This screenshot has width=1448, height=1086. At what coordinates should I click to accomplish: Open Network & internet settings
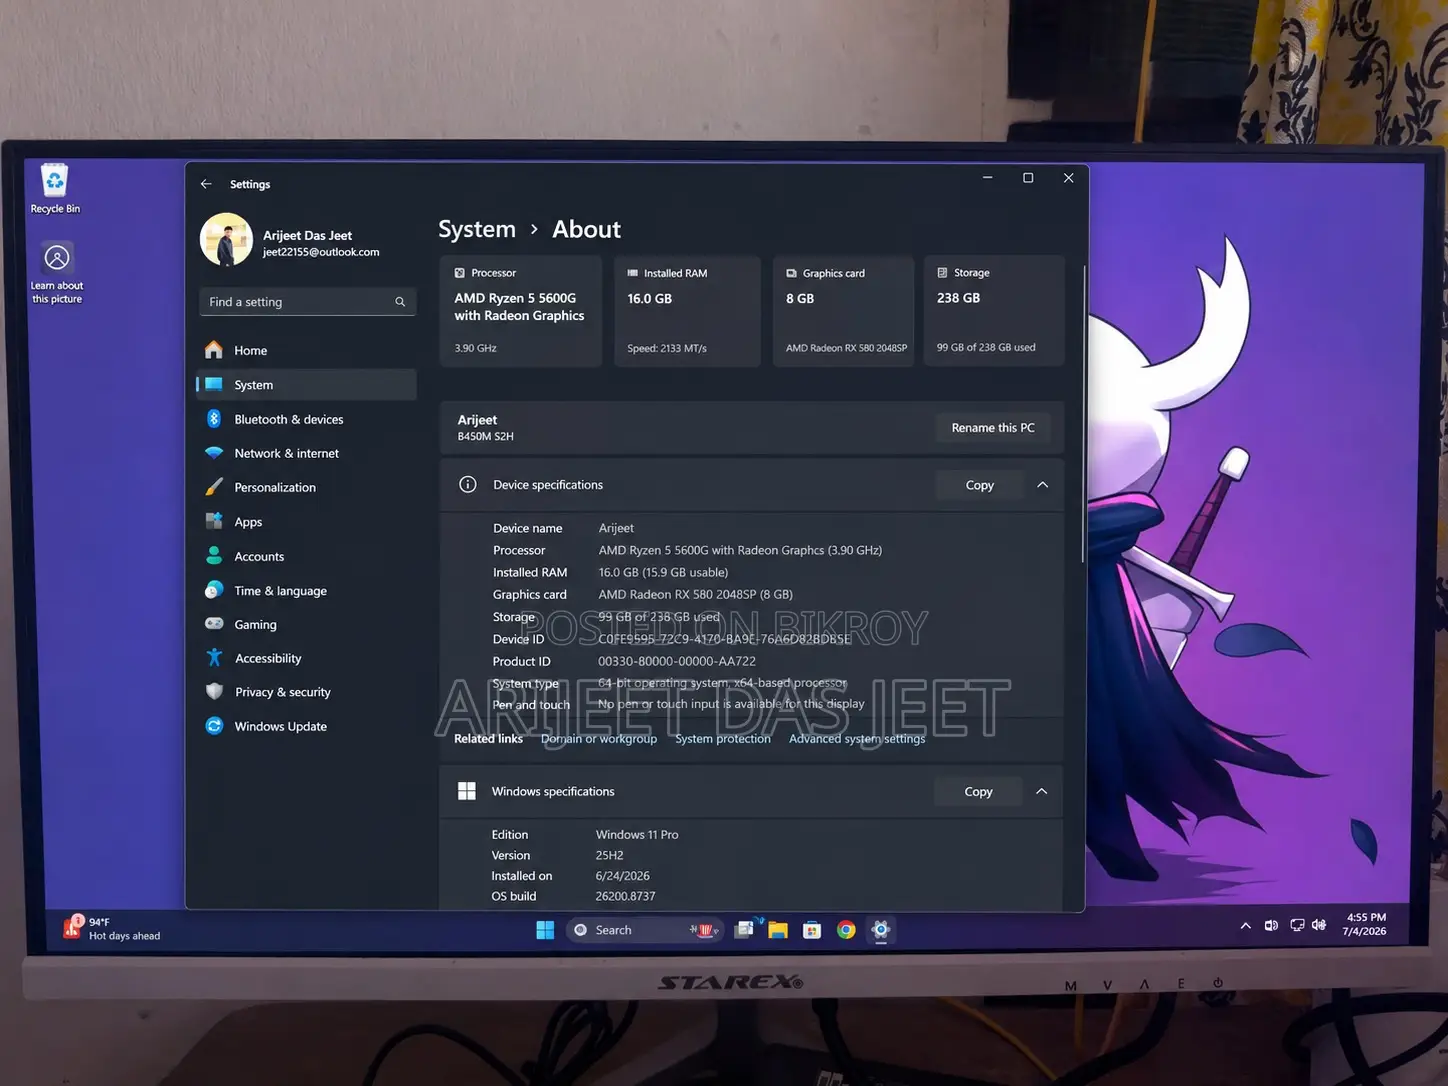tap(306, 454)
